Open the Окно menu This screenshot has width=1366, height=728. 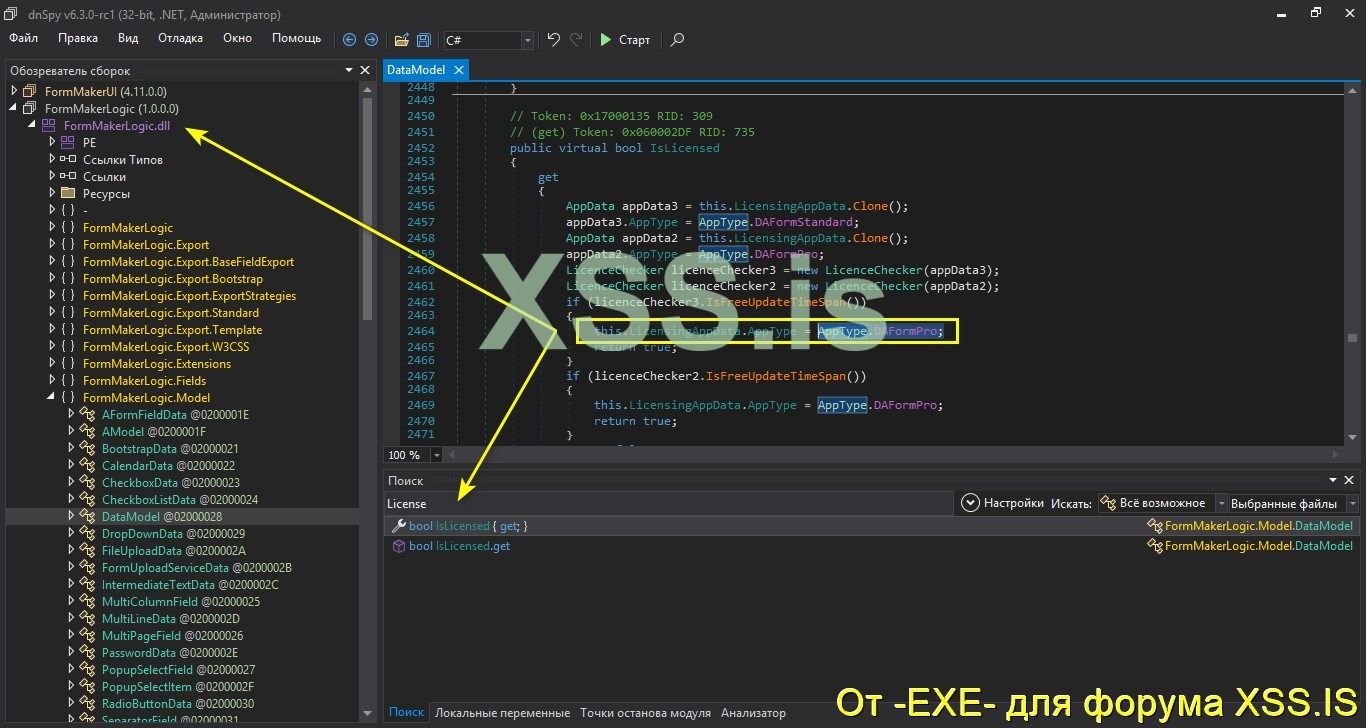(x=238, y=38)
